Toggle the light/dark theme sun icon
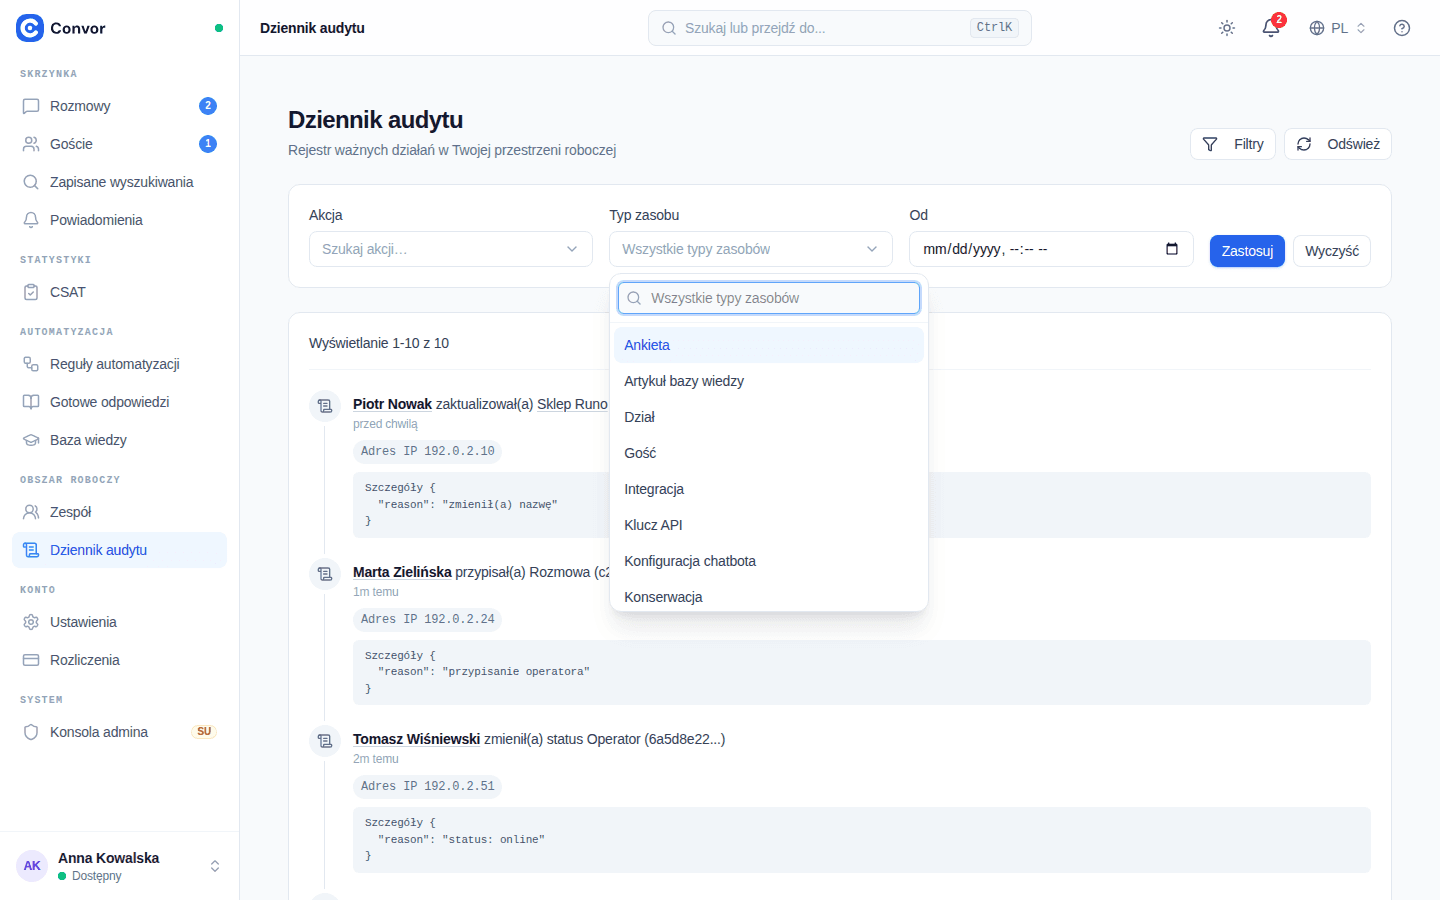1440x900 pixels. [1227, 28]
